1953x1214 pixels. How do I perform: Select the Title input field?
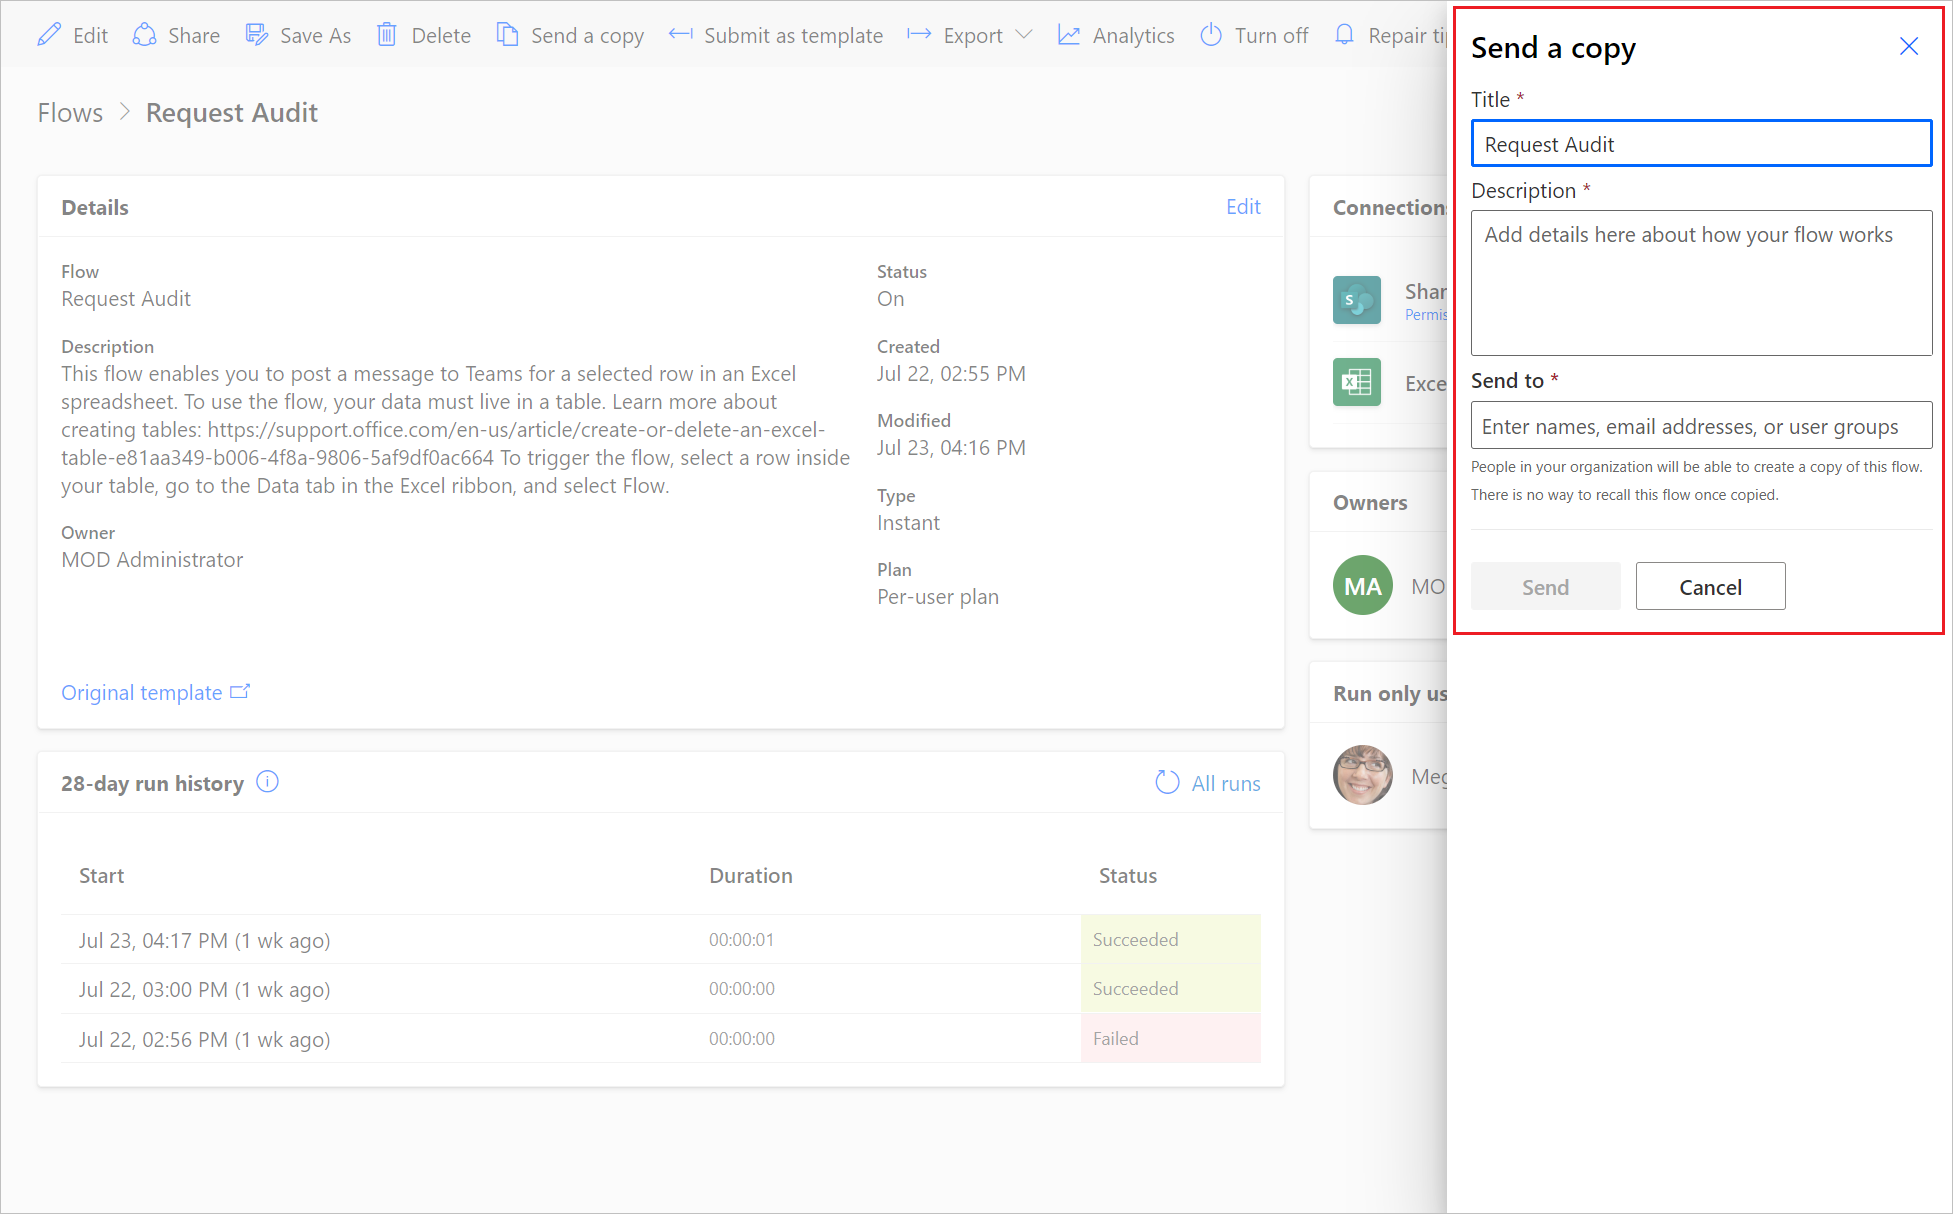click(x=1701, y=144)
